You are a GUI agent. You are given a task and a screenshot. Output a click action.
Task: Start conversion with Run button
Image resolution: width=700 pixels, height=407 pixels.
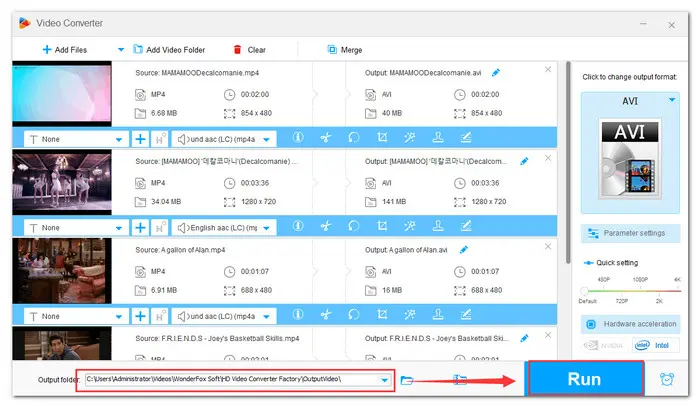click(x=586, y=378)
